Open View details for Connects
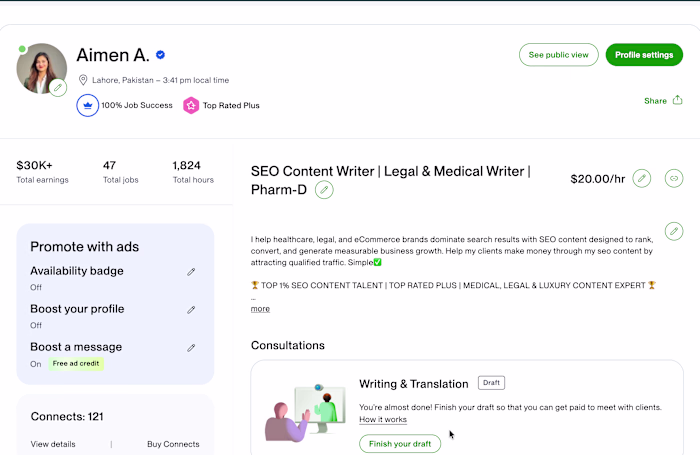The image size is (700, 455). (53, 444)
